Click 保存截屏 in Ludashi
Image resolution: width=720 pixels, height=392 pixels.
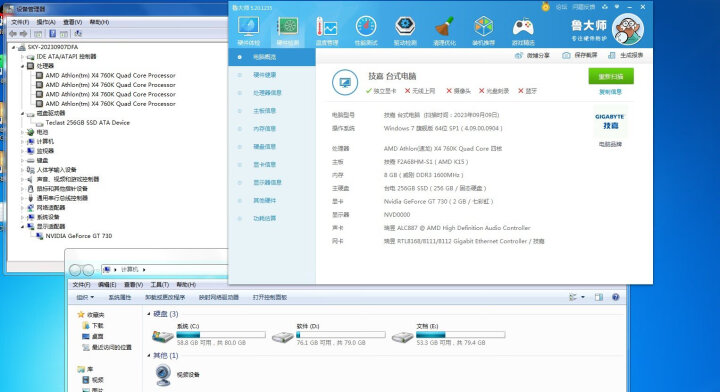(580, 55)
